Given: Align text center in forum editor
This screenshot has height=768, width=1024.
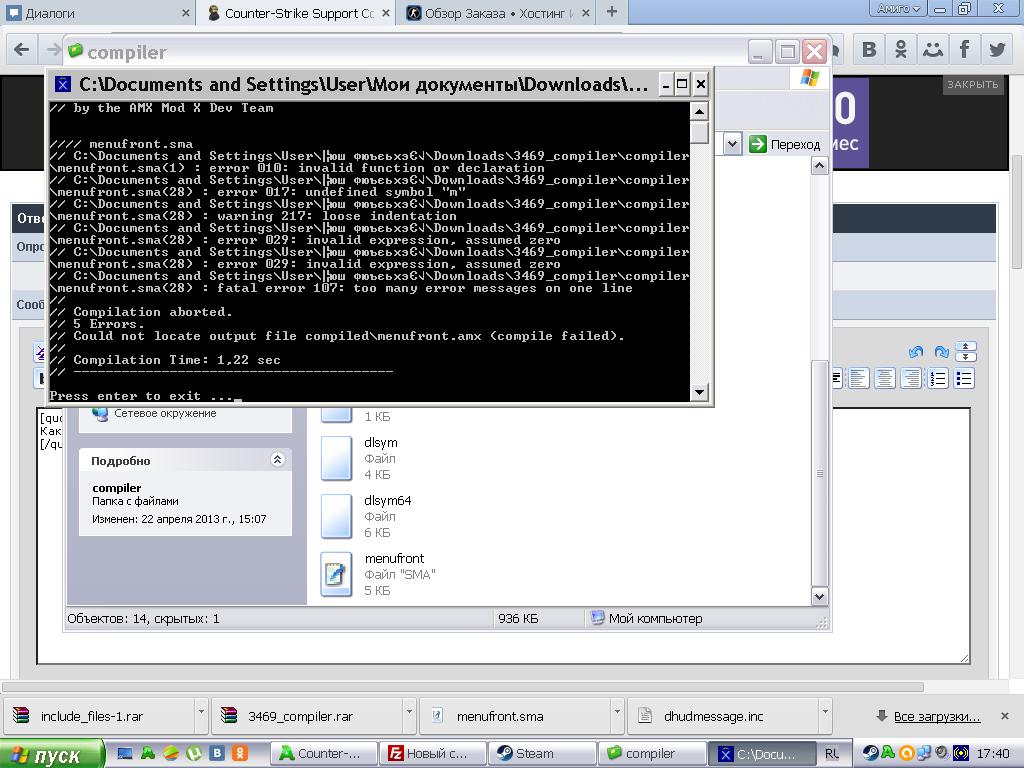Looking at the screenshot, I should click(885, 378).
